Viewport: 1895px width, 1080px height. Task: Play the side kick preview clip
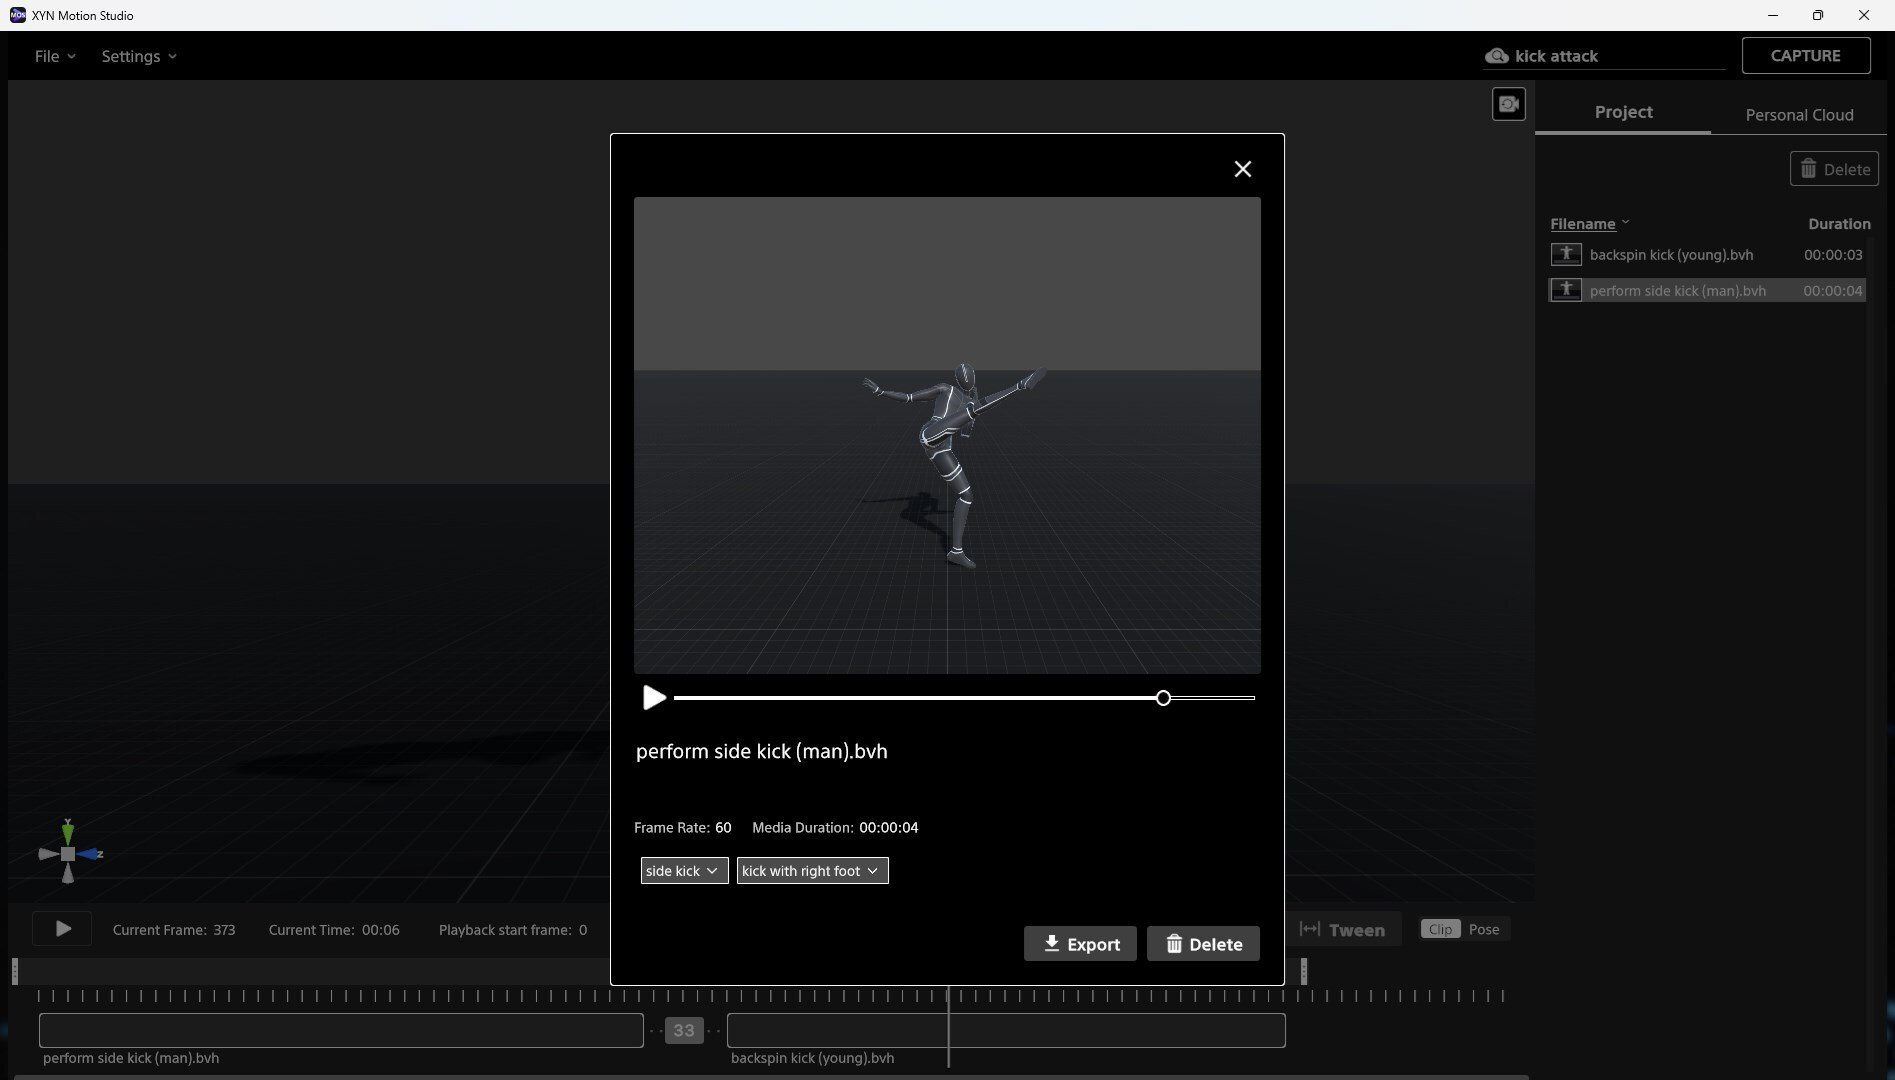pos(654,698)
